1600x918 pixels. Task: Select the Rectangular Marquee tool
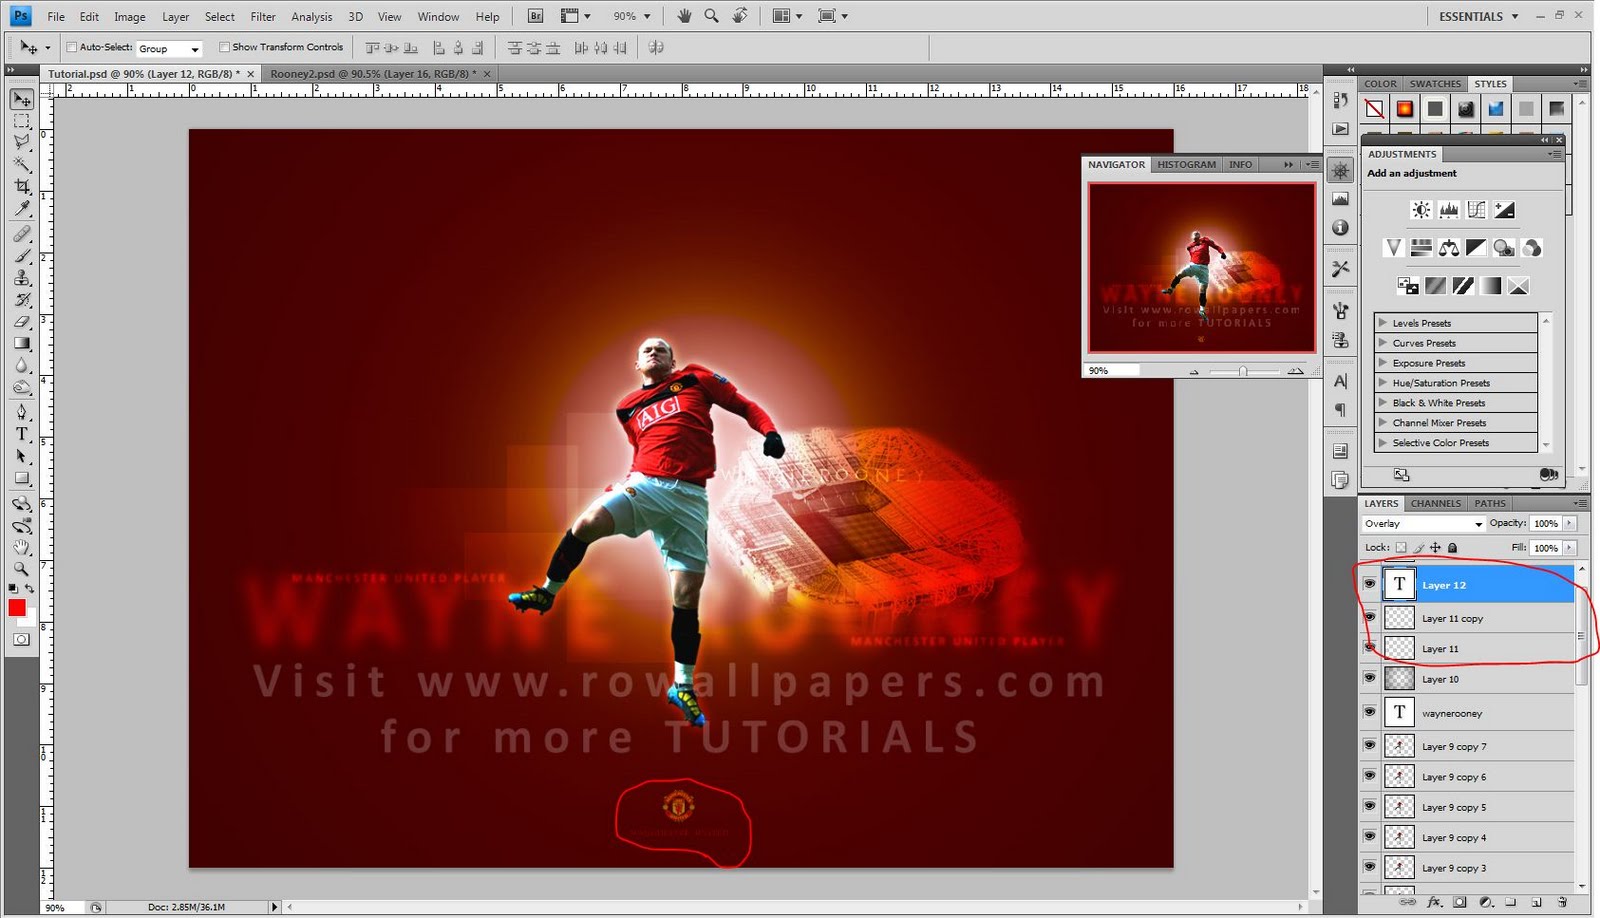[x=22, y=121]
